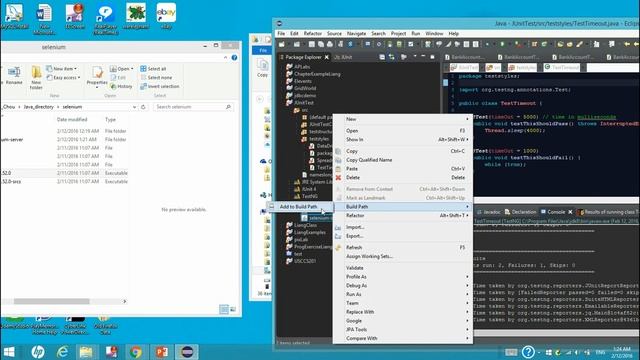Select the USCCS201 project
This screenshot has width=640, height=360.
coord(301,261)
